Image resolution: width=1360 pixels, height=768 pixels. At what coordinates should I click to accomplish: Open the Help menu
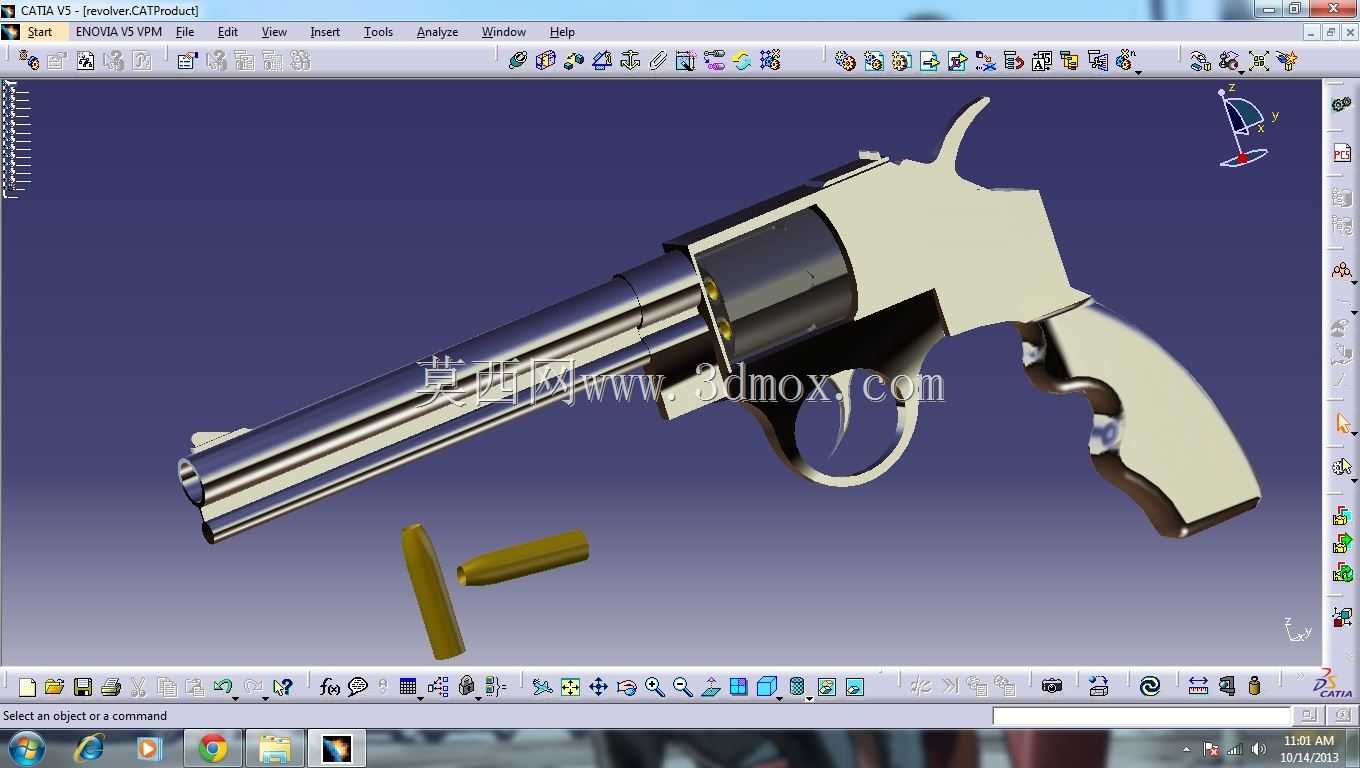[x=562, y=32]
